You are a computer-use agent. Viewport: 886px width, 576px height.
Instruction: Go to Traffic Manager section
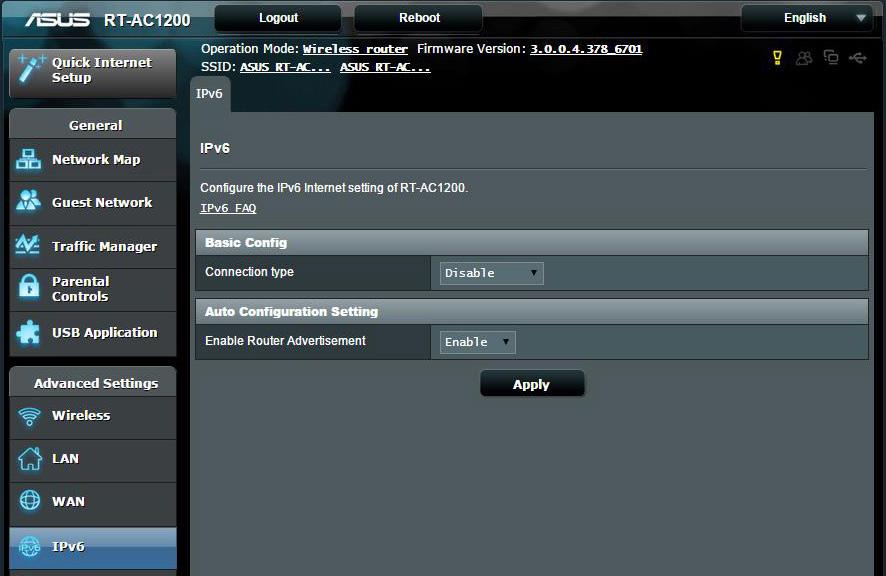point(93,246)
